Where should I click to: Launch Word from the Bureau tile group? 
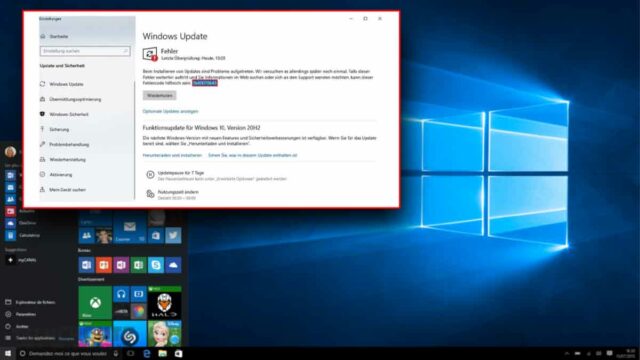pyautogui.click(x=87, y=265)
